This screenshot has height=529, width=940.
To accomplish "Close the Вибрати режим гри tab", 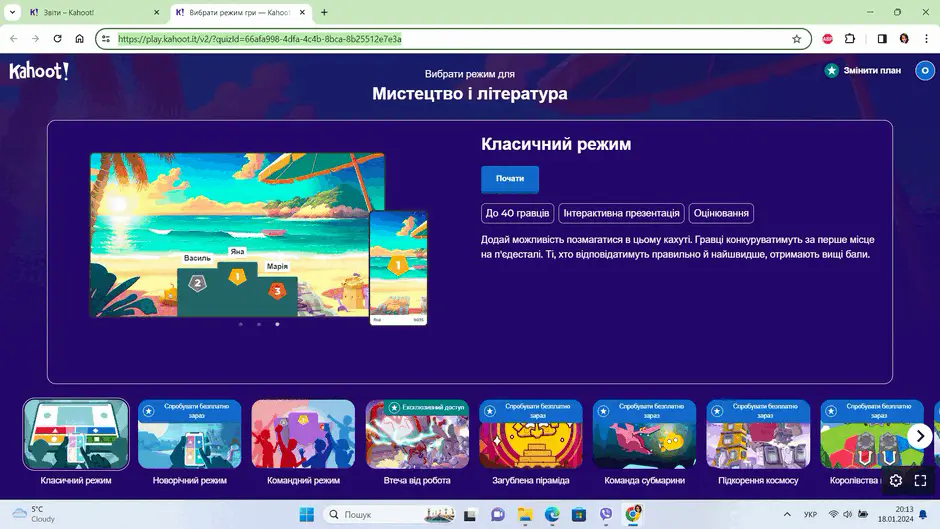I will pyautogui.click(x=302, y=12).
